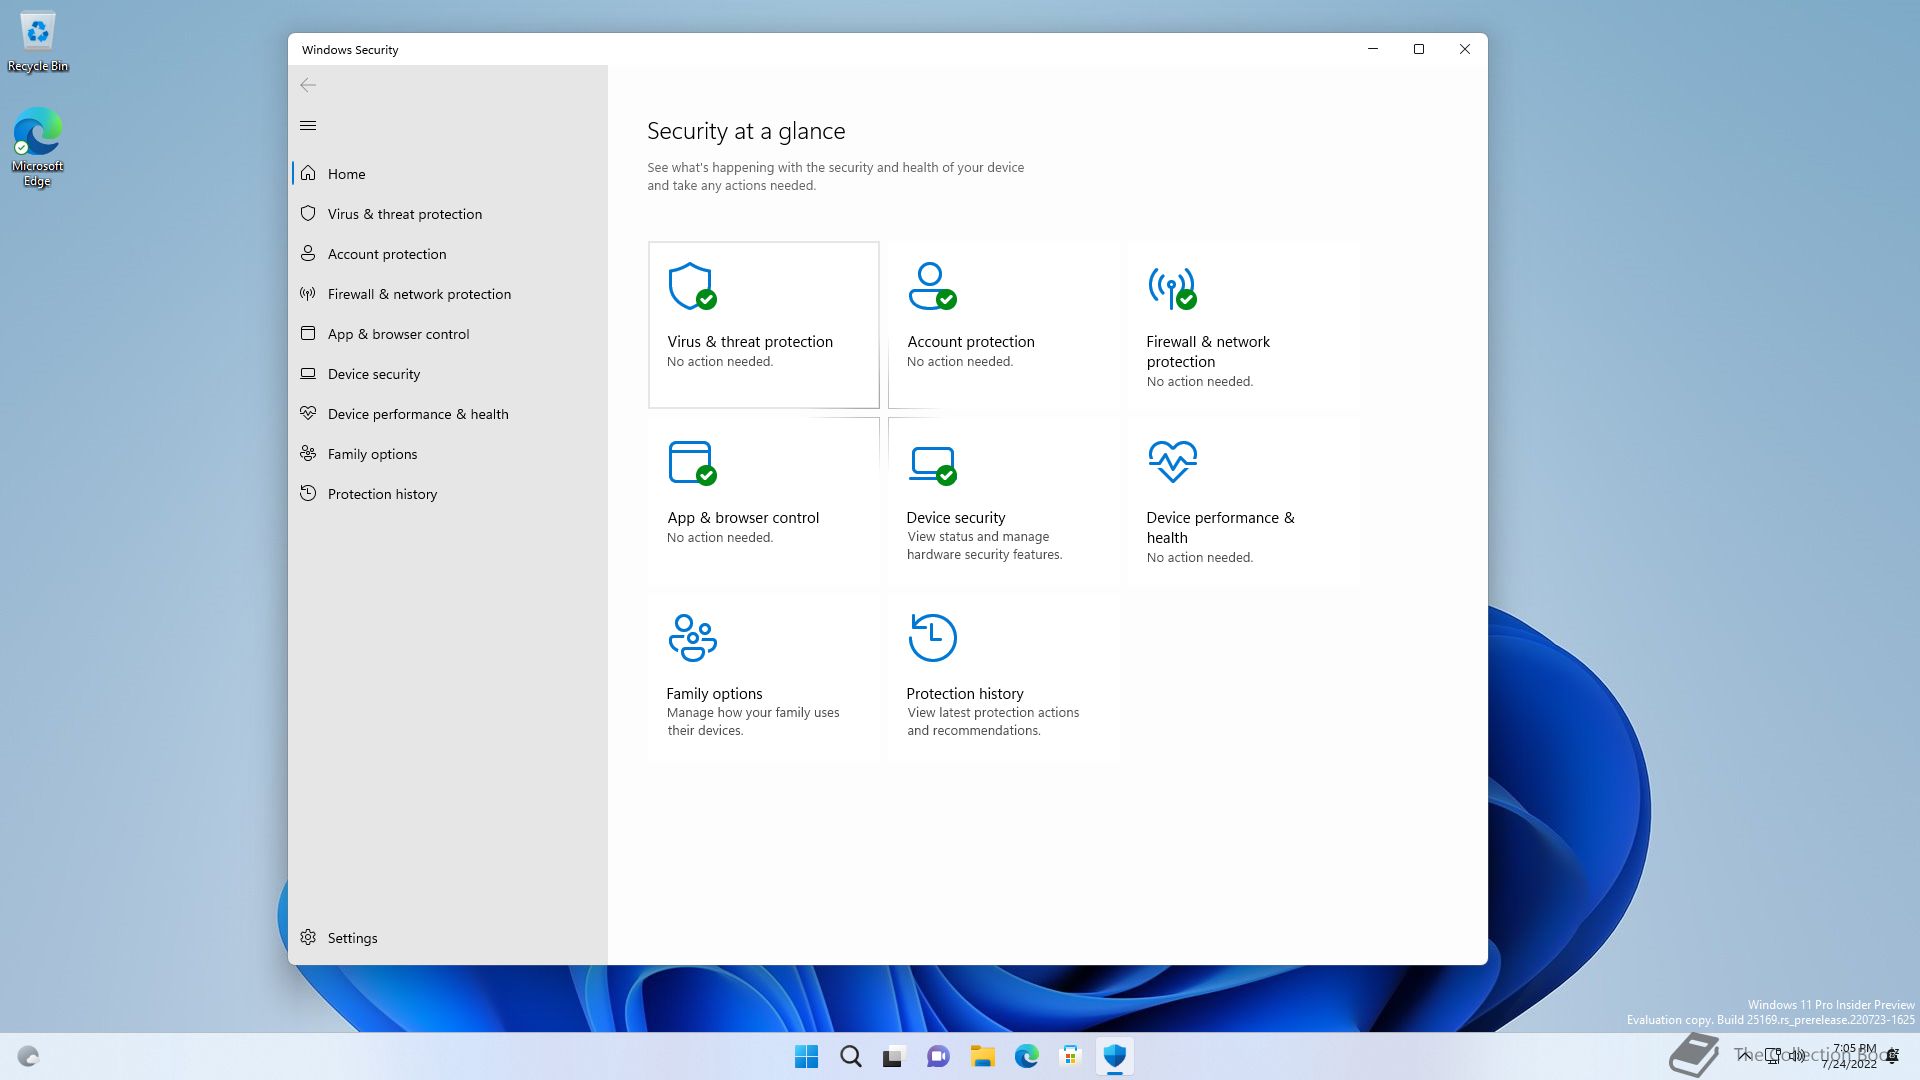Open the Device security tile title
This screenshot has height=1080, width=1920.
[x=955, y=517]
